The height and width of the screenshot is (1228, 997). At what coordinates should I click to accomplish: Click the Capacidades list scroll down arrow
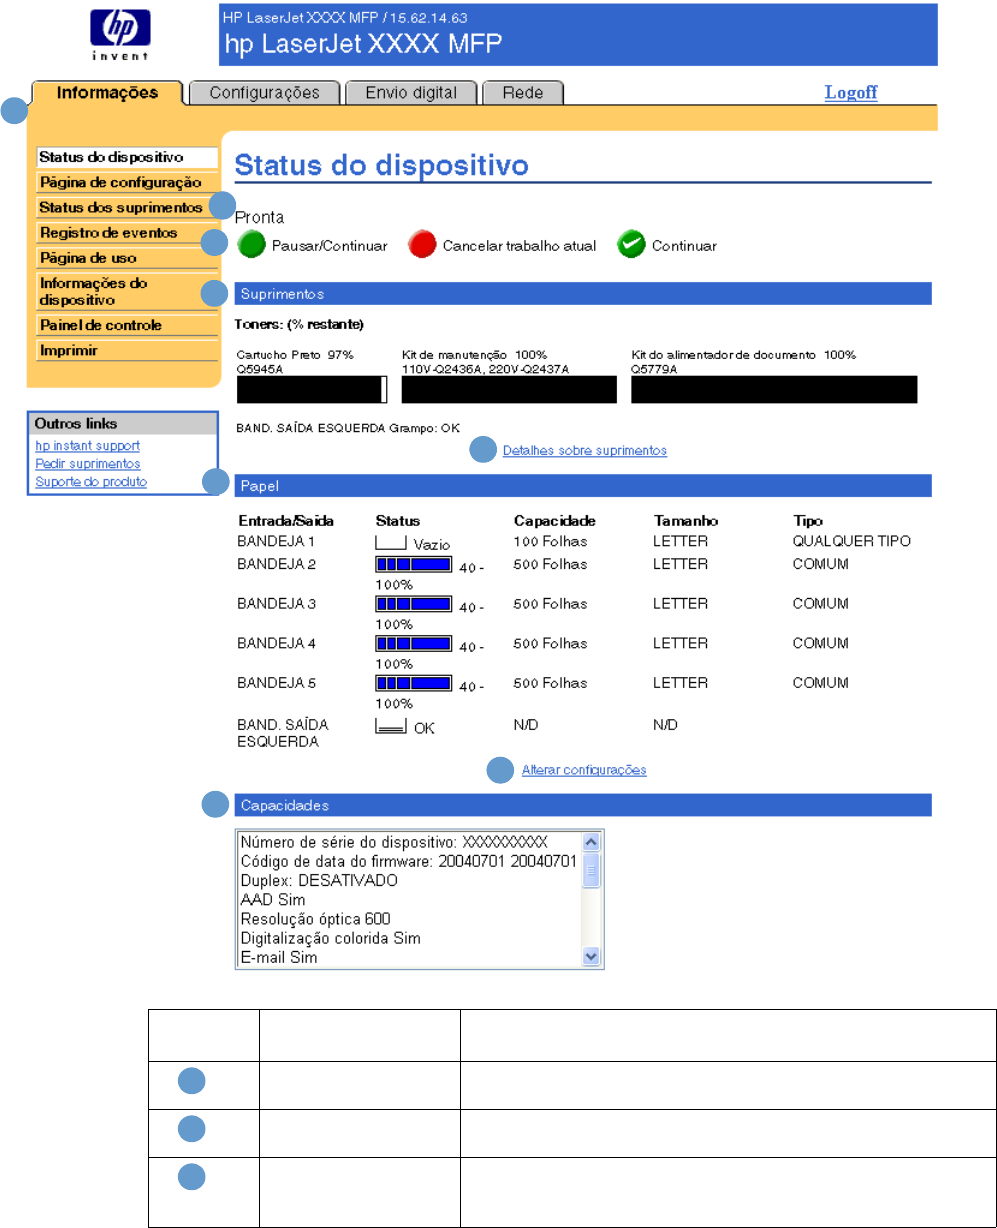click(x=590, y=956)
